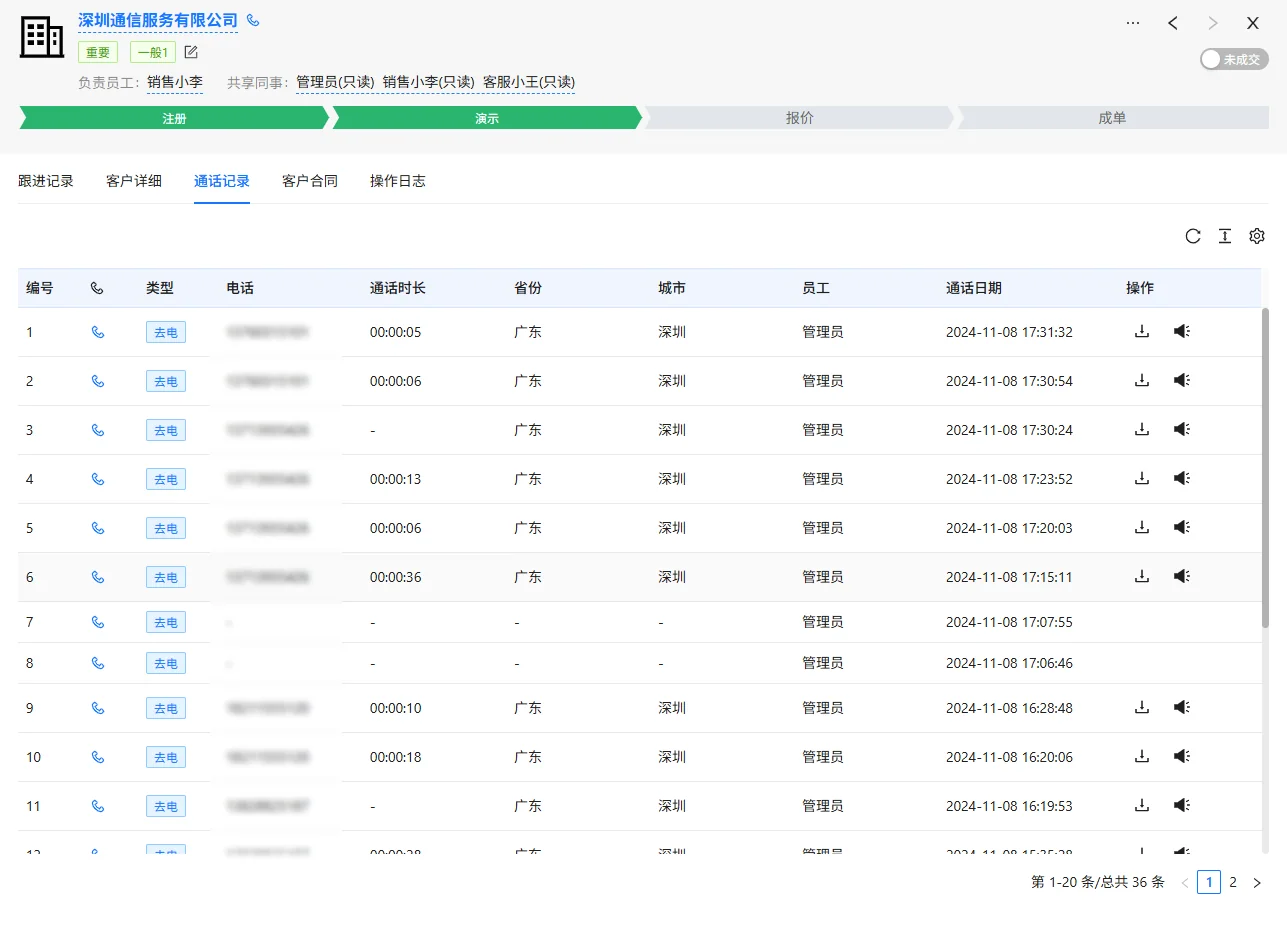The width and height of the screenshot is (1287, 934).
Task: Open the 客户合同 tab
Action: pos(310,181)
